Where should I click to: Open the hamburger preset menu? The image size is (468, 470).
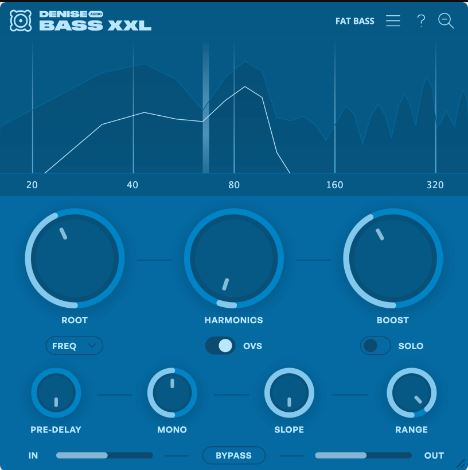coord(393,21)
